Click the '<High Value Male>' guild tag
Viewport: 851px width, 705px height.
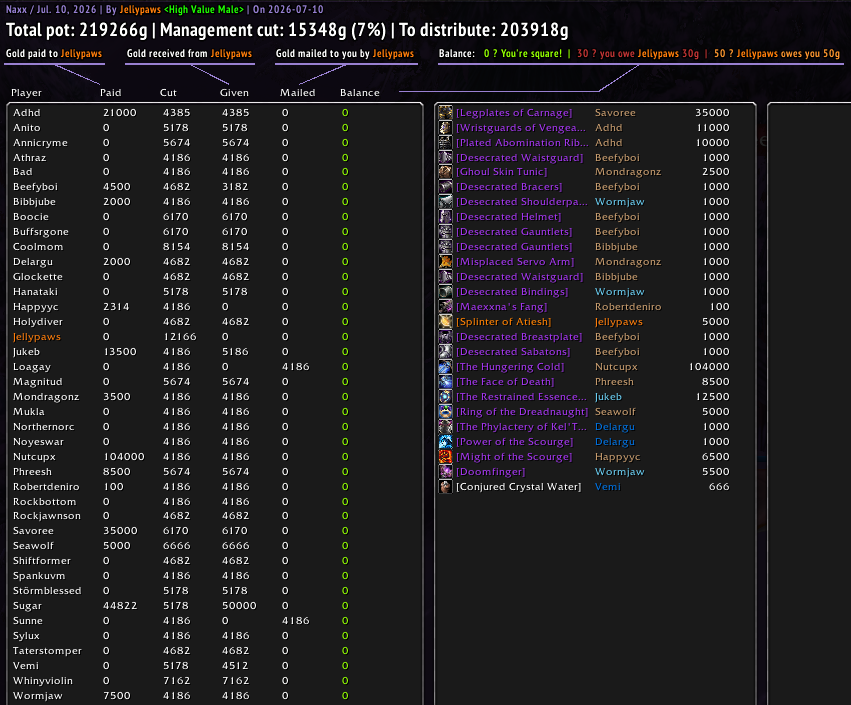click(x=204, y=9)
